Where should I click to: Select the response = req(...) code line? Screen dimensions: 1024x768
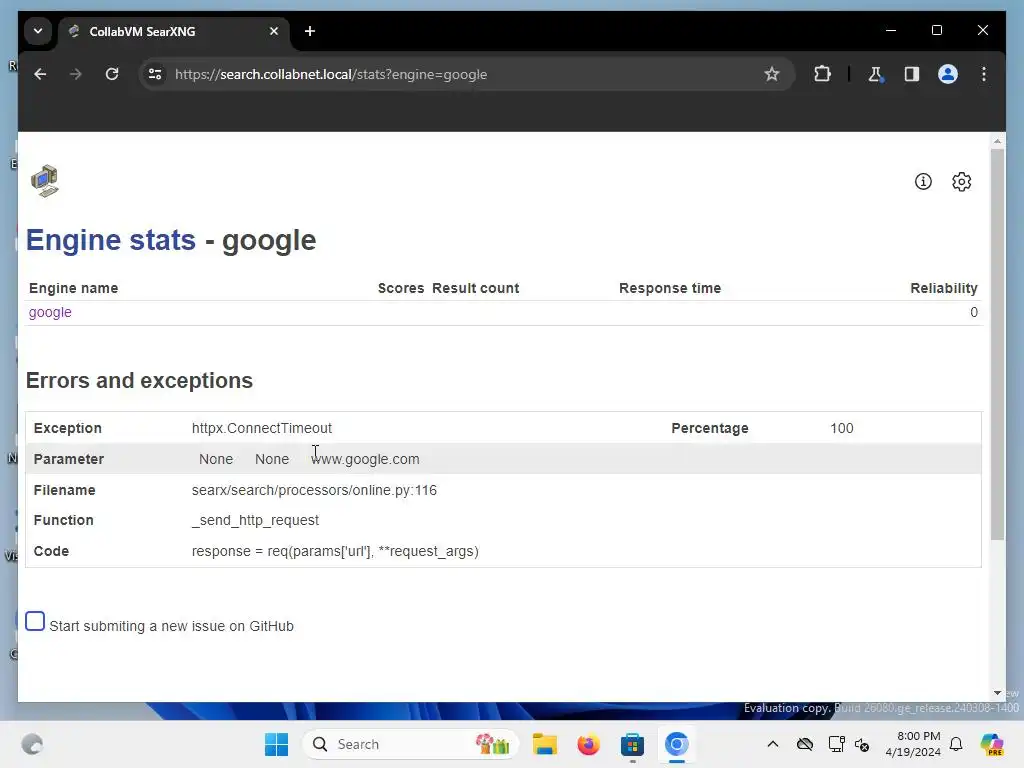335,551
